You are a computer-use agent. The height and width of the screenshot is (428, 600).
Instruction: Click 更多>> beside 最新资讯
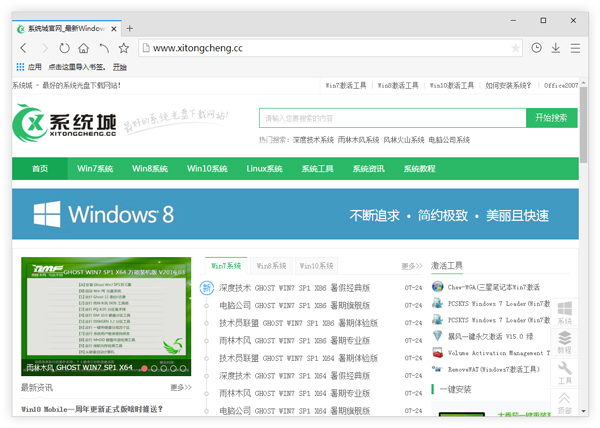pyautogui.click(x=181, y=387)
